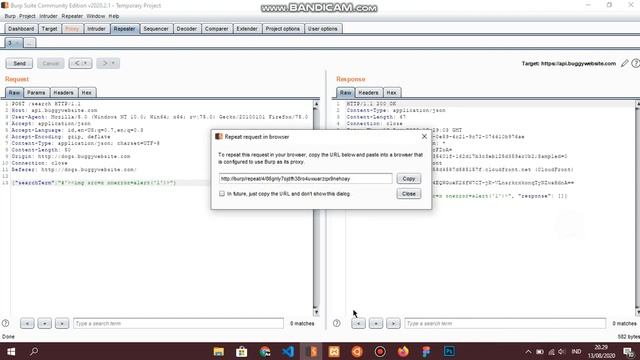The height and width of the screenshot is (360, 640).
Task: Click the response search next-match > button
Action: [x=393, y=323]
